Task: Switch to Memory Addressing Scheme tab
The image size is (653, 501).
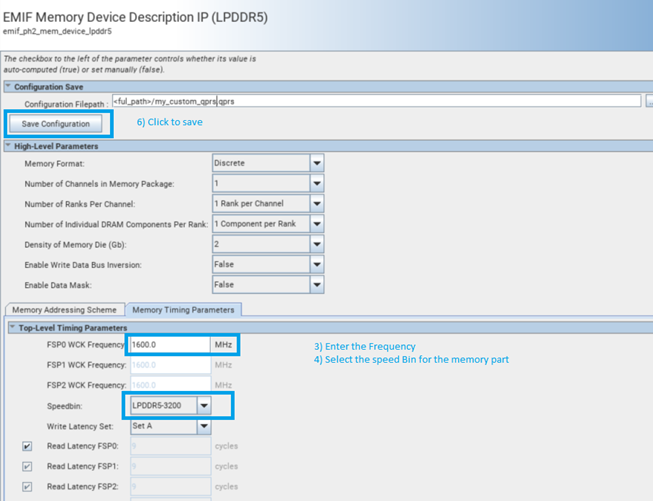Action: click(x=65, y=310)
